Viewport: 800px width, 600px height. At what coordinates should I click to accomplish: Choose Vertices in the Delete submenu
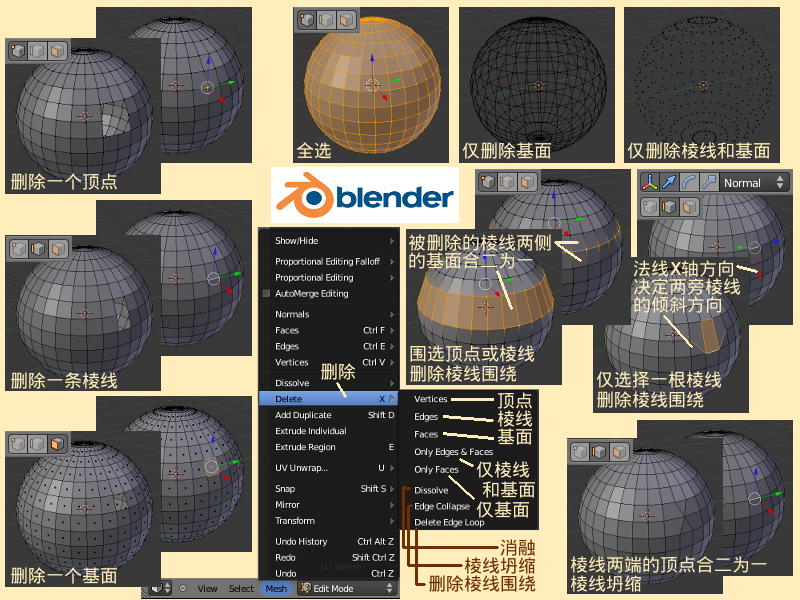click(431, 399)
